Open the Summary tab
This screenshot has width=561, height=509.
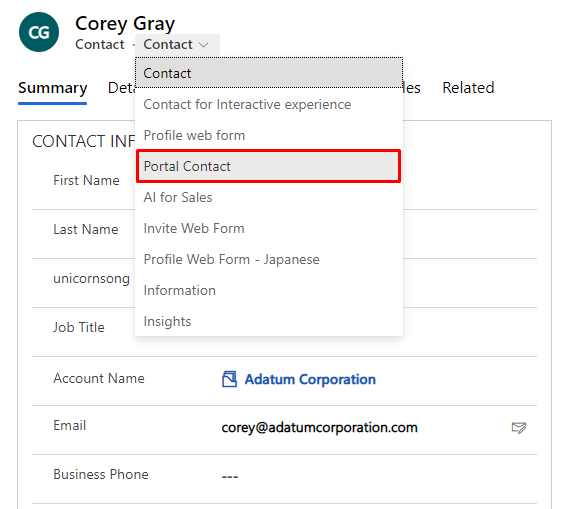click(x=53, y=88)
